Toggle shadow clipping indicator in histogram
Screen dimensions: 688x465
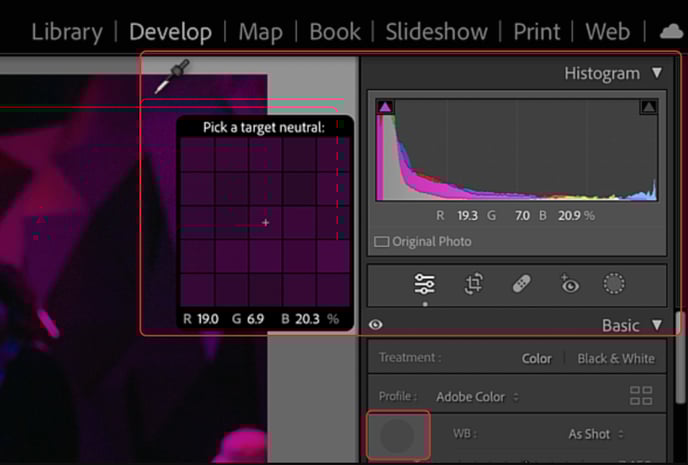385,107
